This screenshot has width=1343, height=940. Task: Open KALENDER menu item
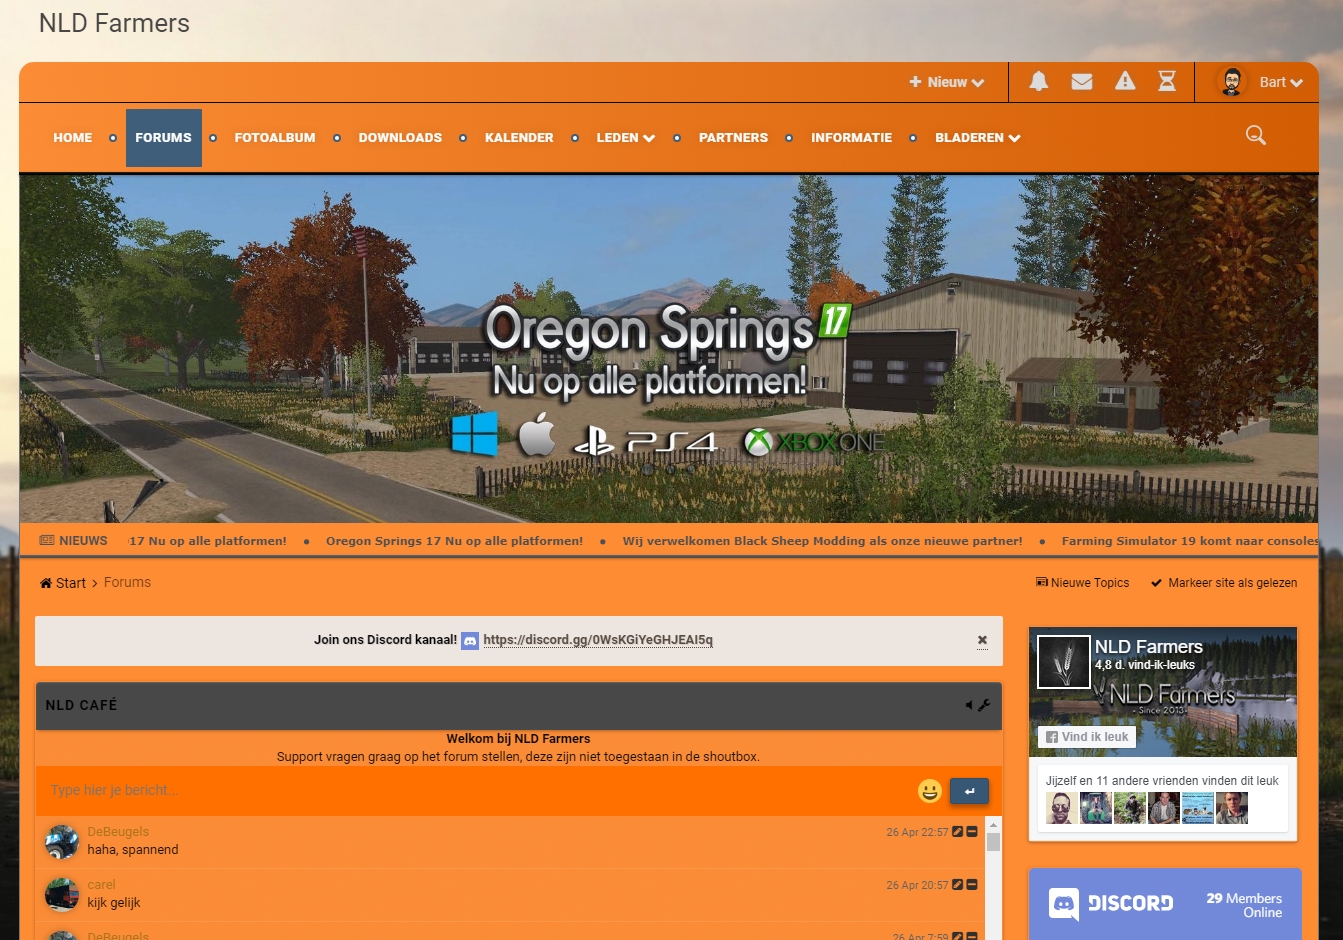point(519,138)
